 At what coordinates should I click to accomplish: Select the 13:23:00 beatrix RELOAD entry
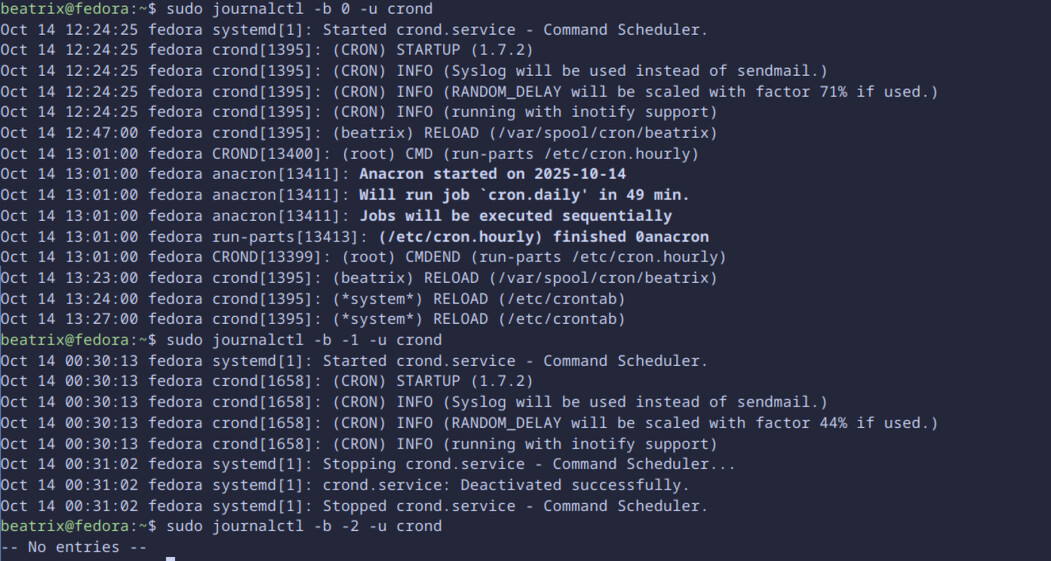tap(358, 278)
